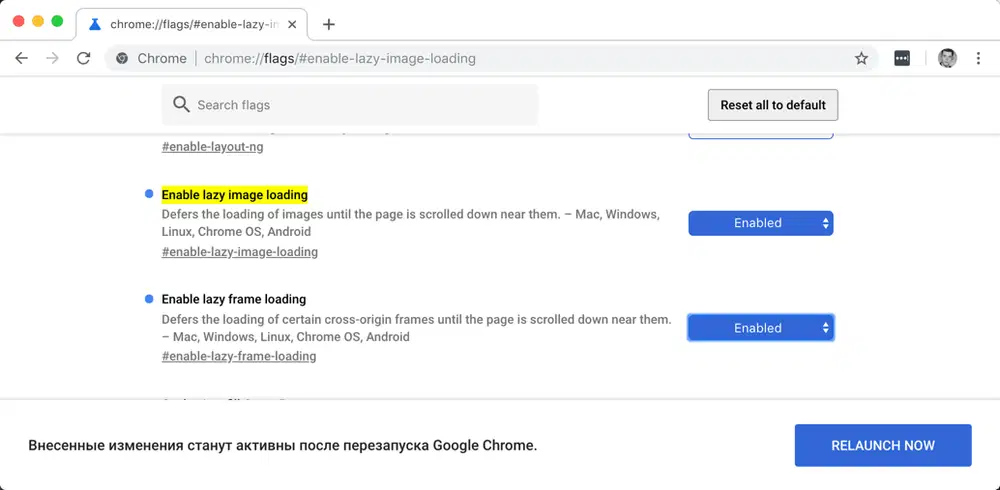Screen dimensions: 1000x490
Task: Open the user profile avatar
Action: pyautogui.click(x=947, y=58)
